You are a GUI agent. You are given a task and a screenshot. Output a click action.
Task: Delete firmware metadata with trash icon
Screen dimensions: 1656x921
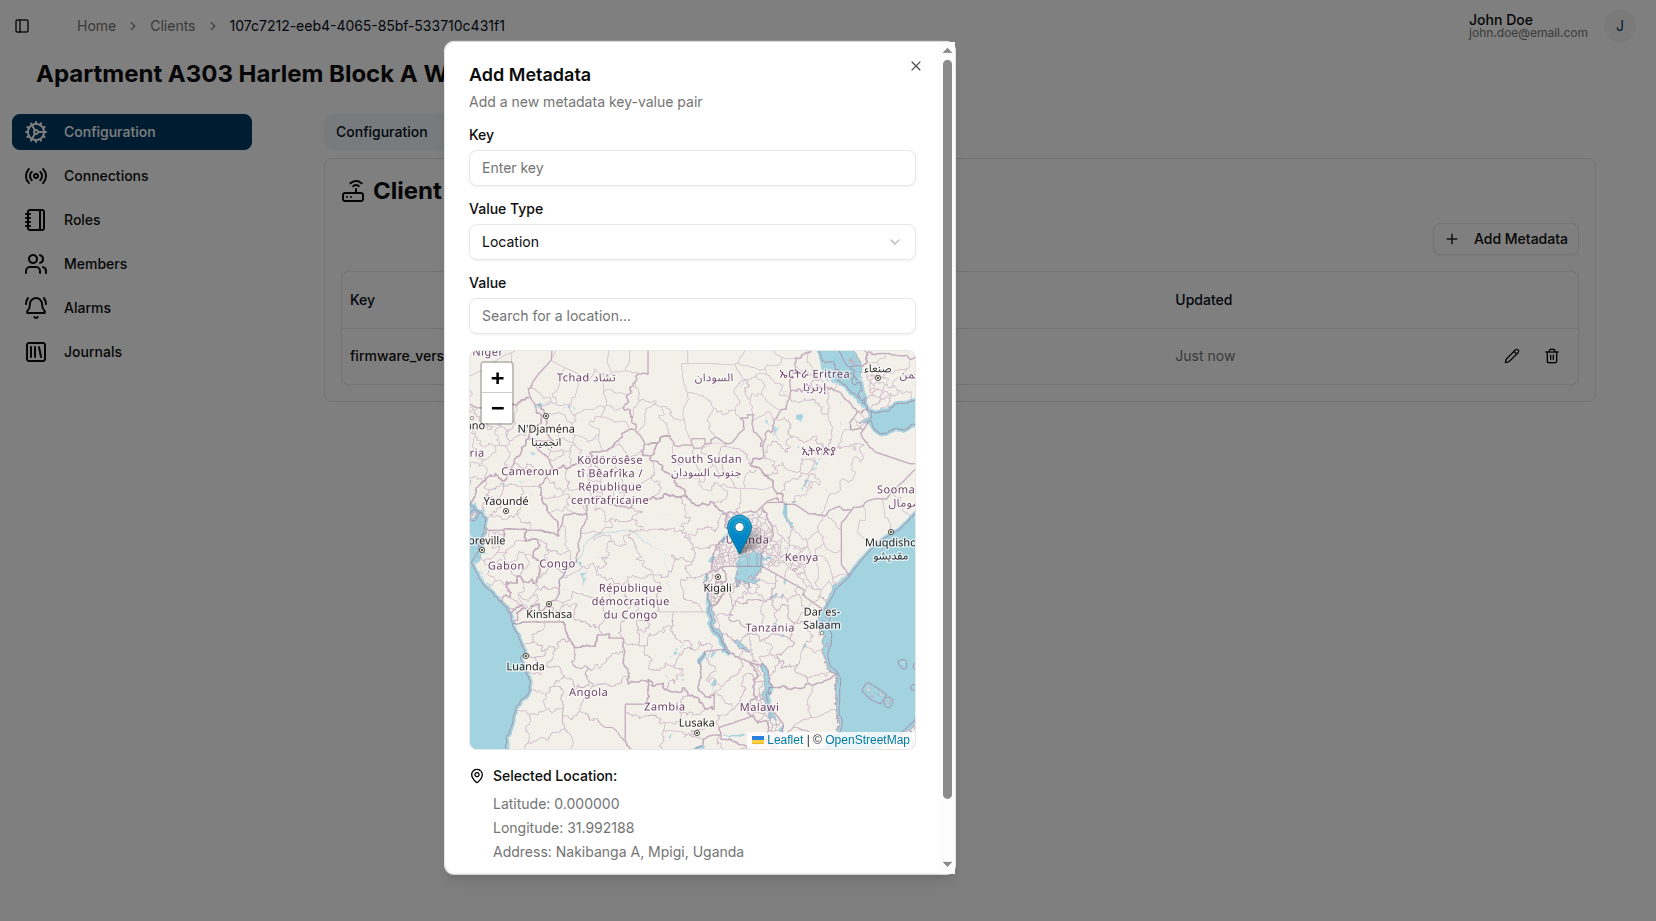(1551, 356)
